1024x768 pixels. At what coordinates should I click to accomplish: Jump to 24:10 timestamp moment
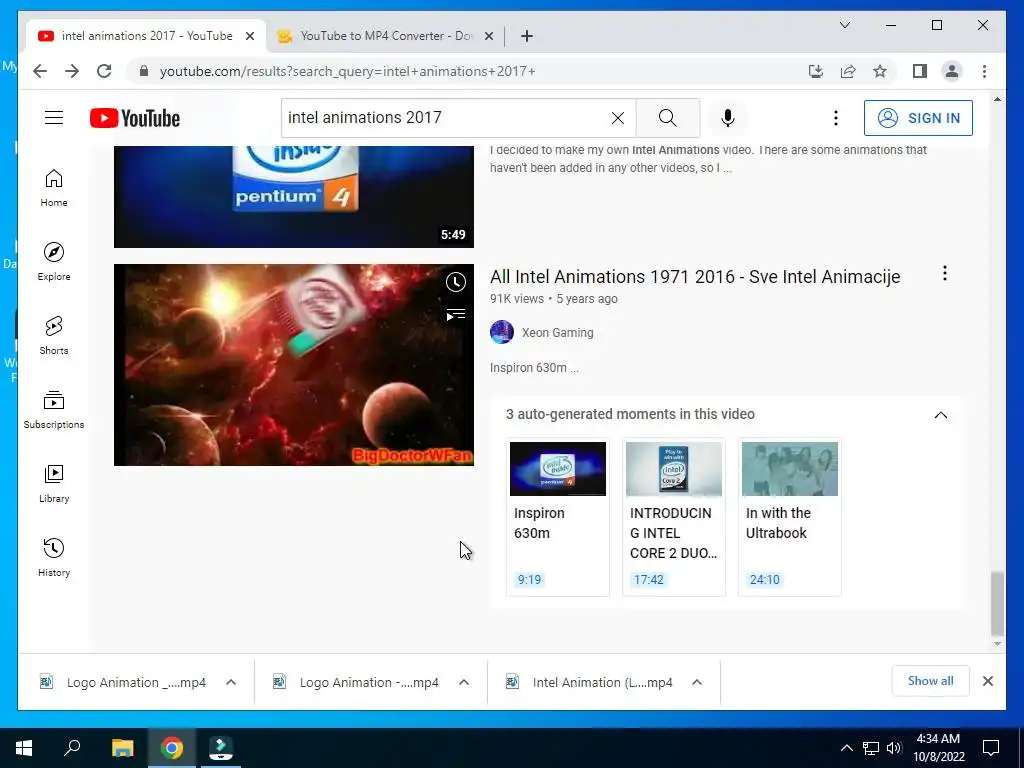(764, 580)
